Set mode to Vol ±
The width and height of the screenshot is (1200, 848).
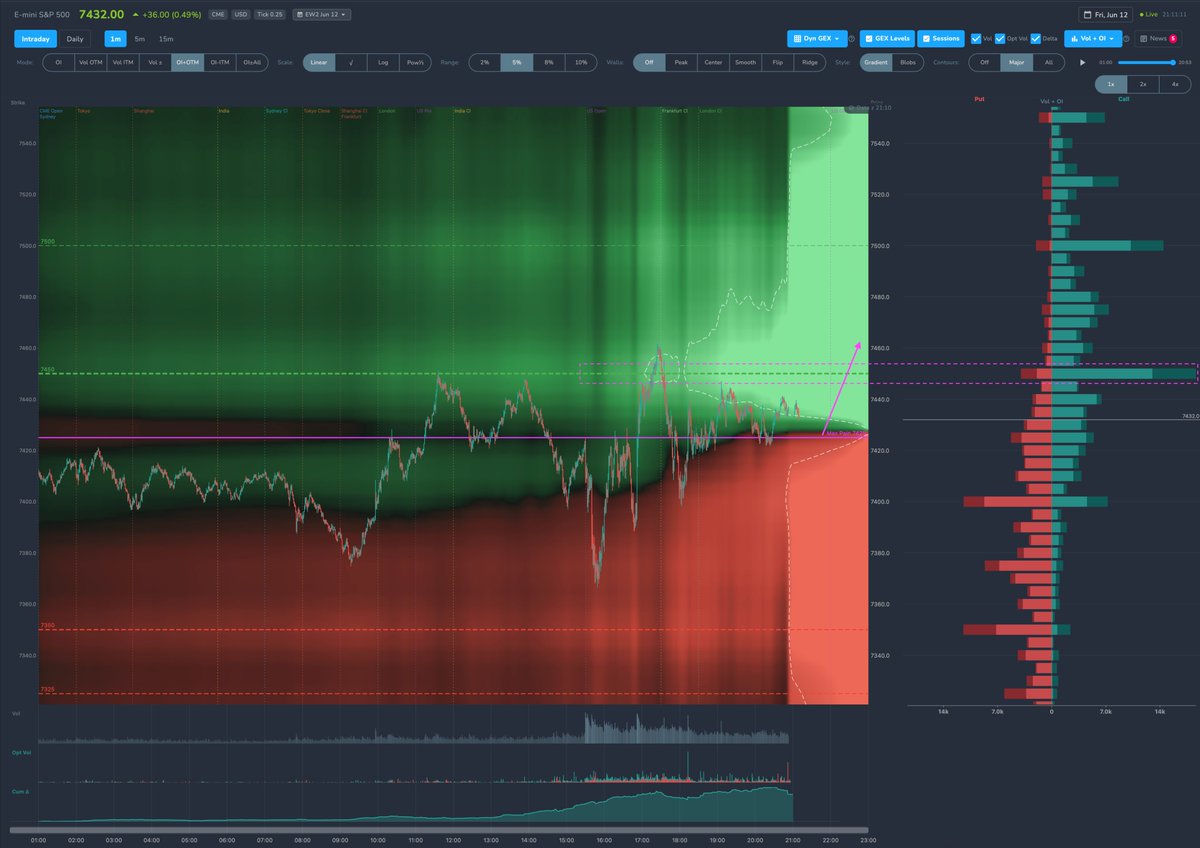tap(155, 62)
